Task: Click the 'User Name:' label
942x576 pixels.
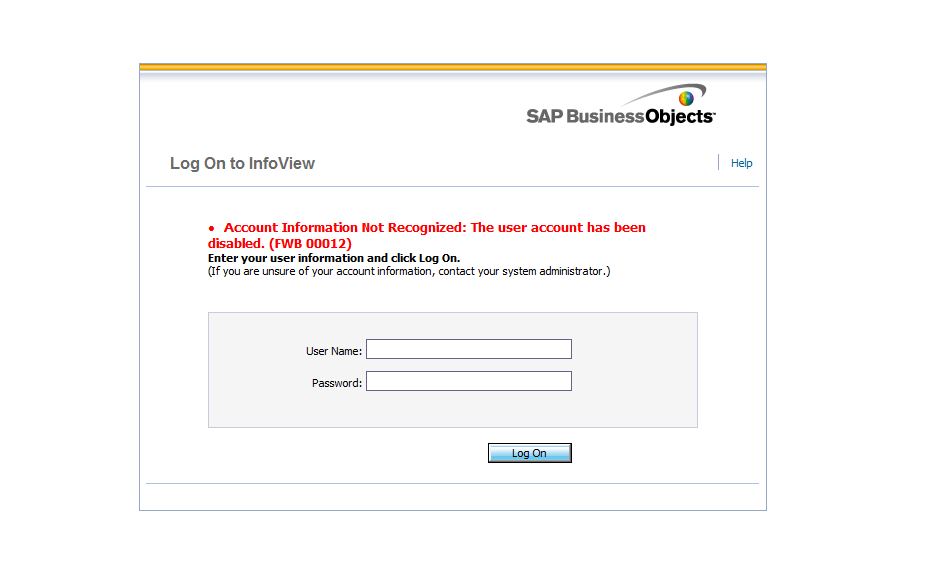Action: click(x=334, y=351)
